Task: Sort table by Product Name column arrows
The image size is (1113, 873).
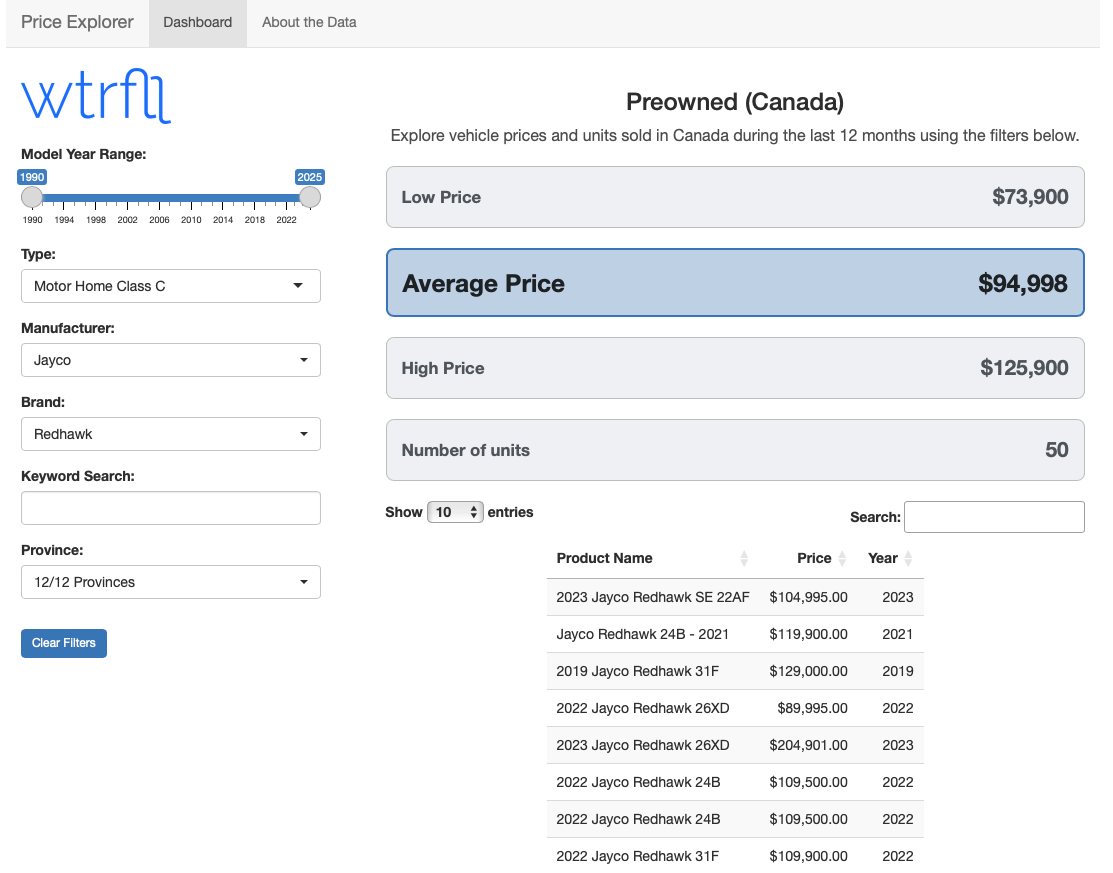Action: [743, 559]
